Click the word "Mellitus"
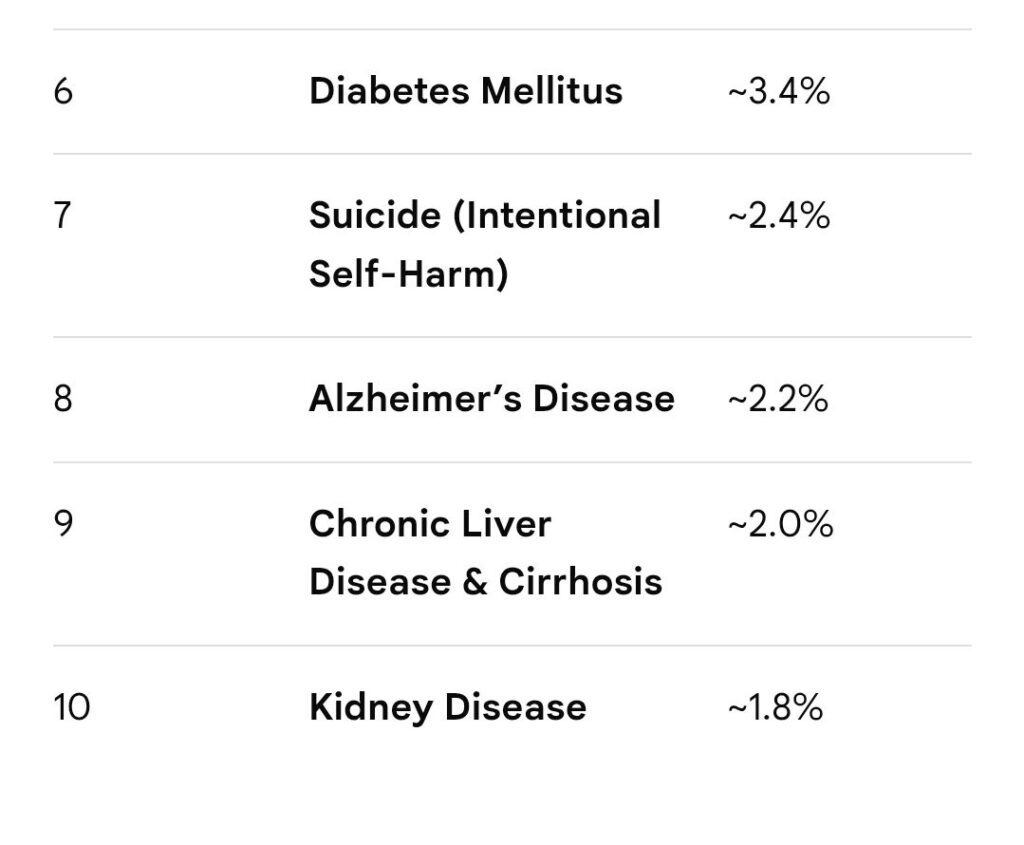 coord(551,92)
